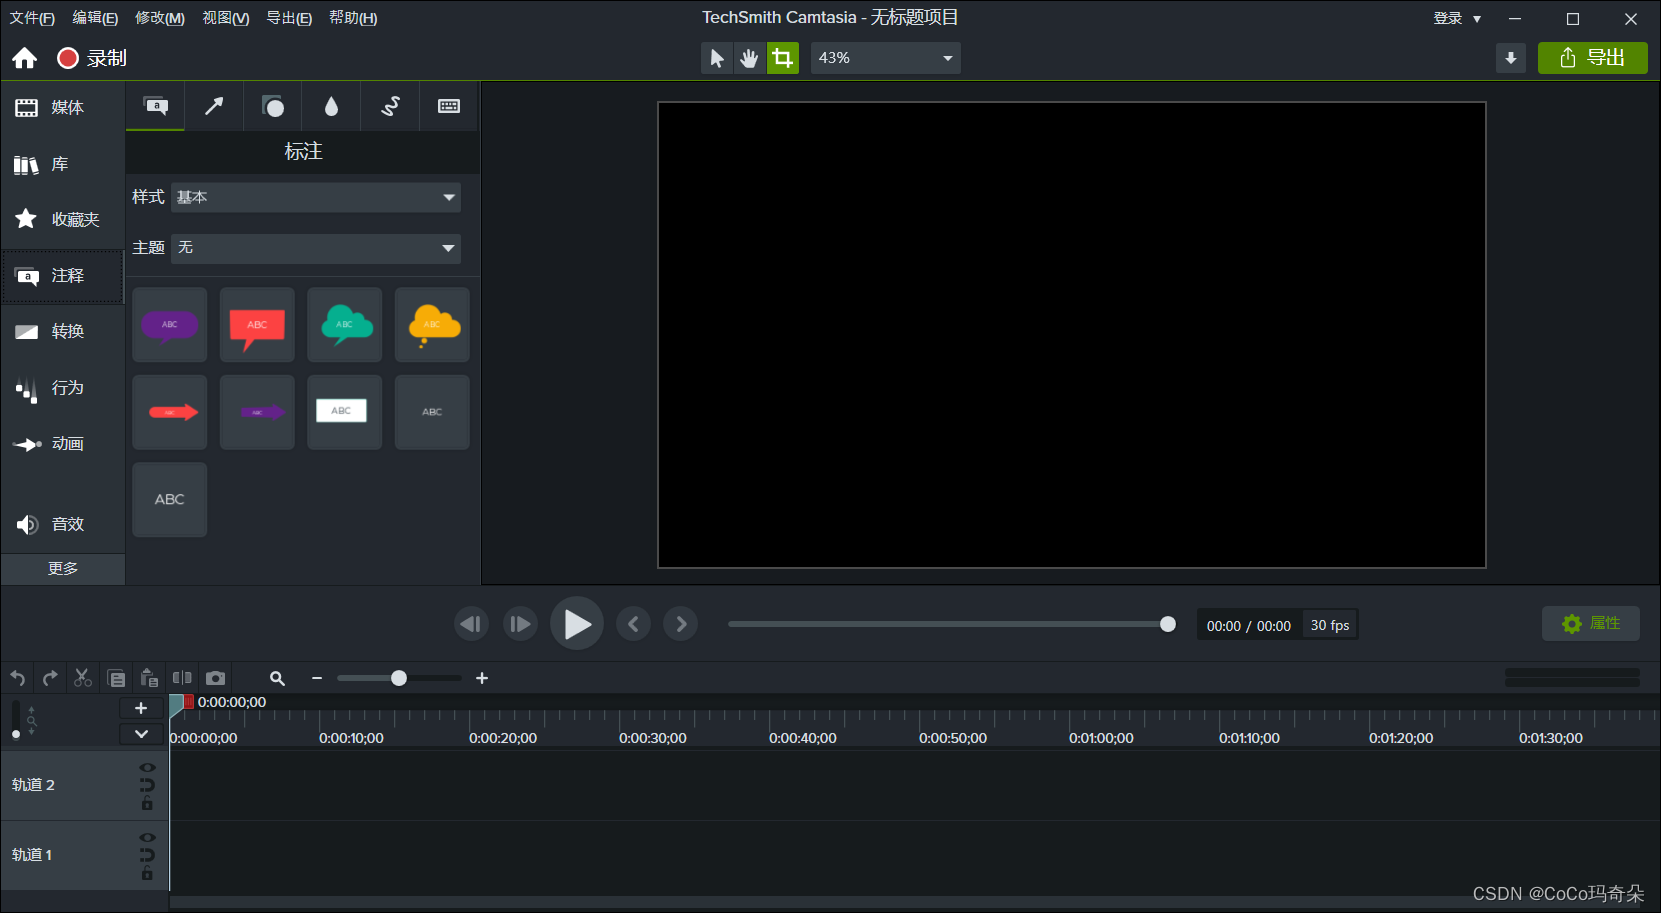
Task: Open the 帮助 menu
Action: (353, 18)
